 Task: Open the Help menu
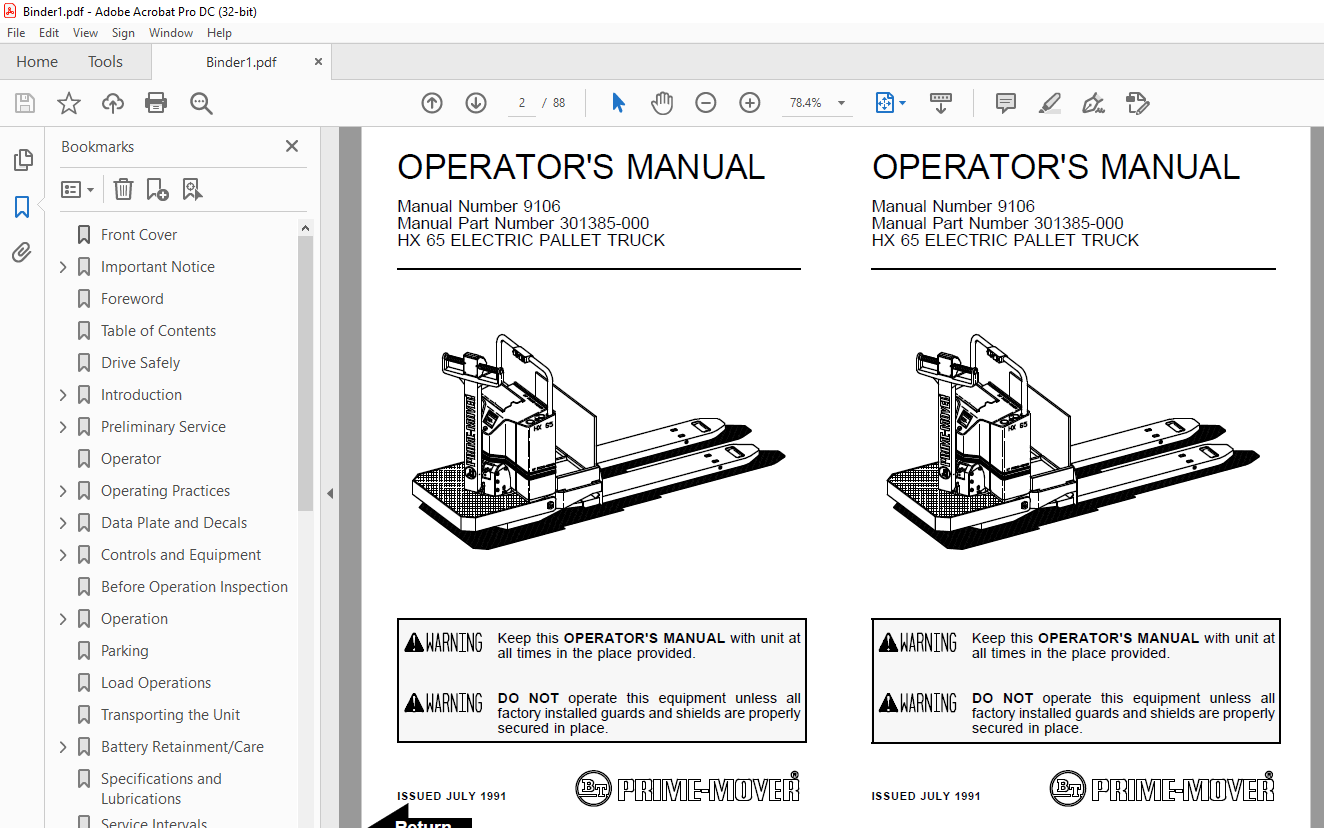click(219, 33)
